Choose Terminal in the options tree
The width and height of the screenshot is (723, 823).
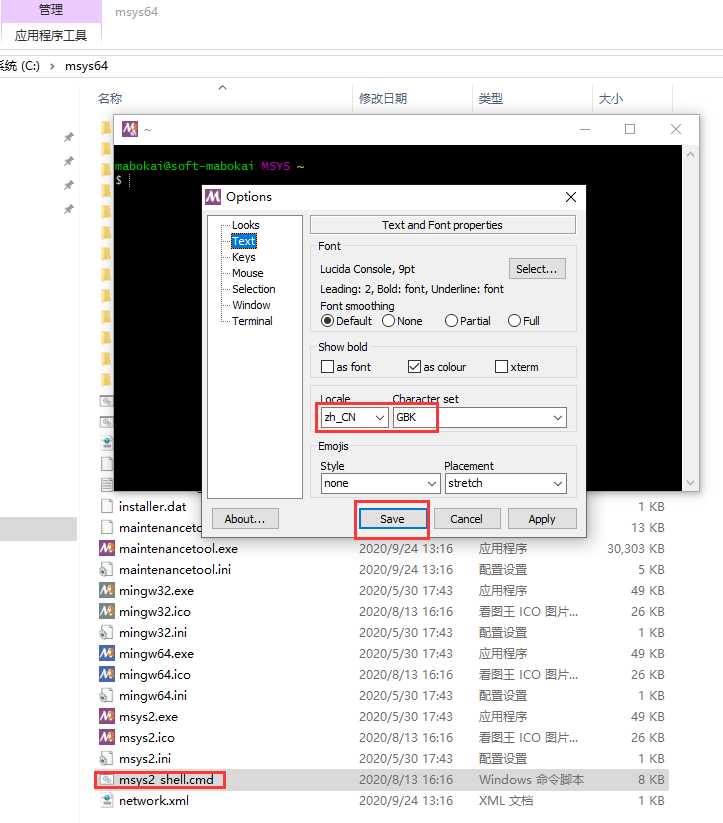click(x=252, y=321)
